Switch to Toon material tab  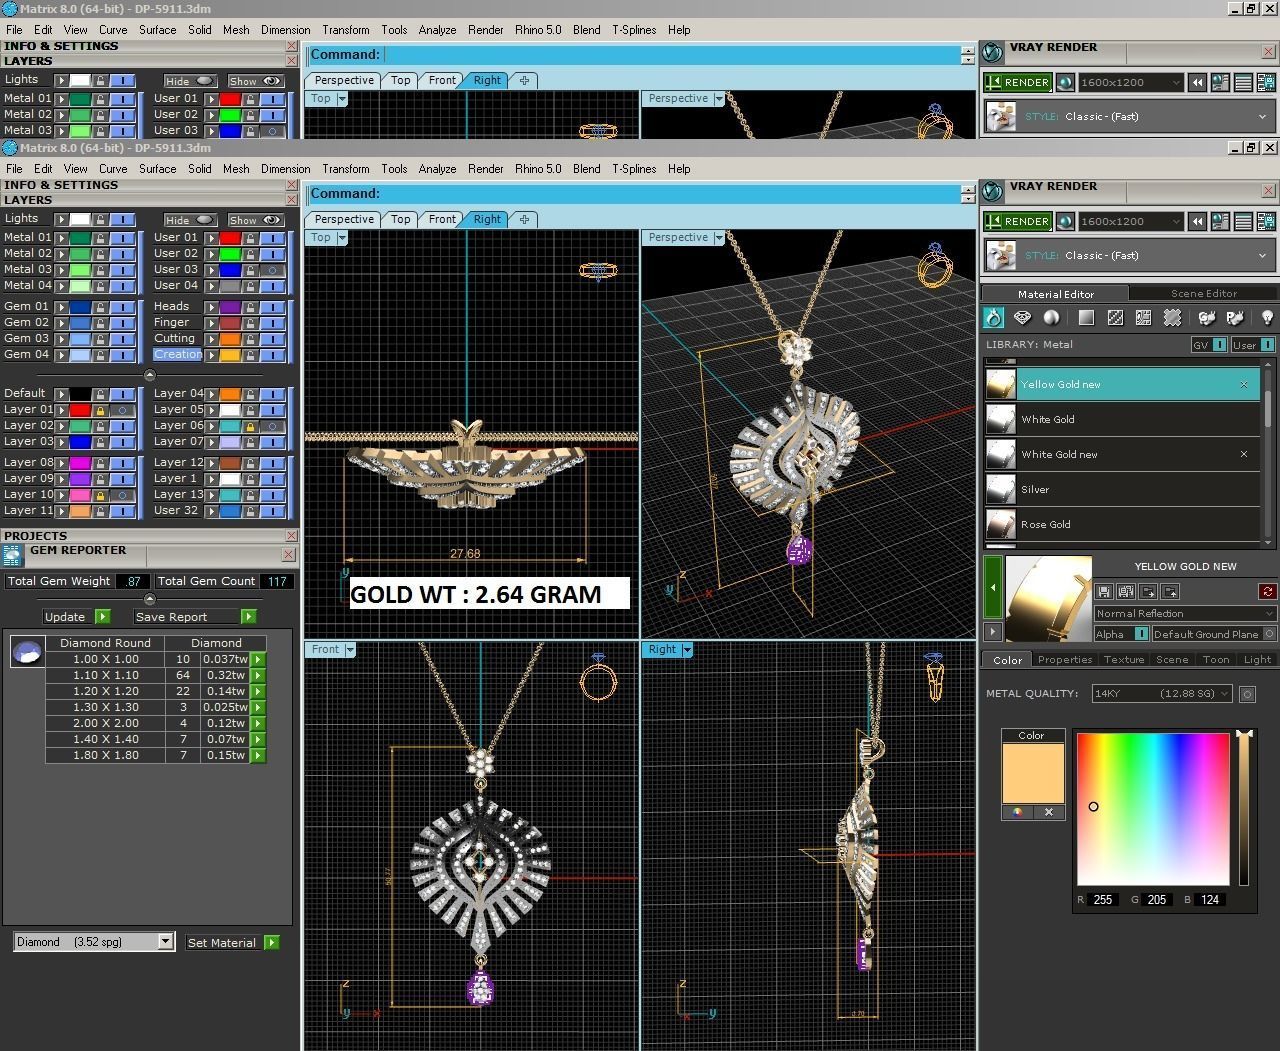(1216, 660)
